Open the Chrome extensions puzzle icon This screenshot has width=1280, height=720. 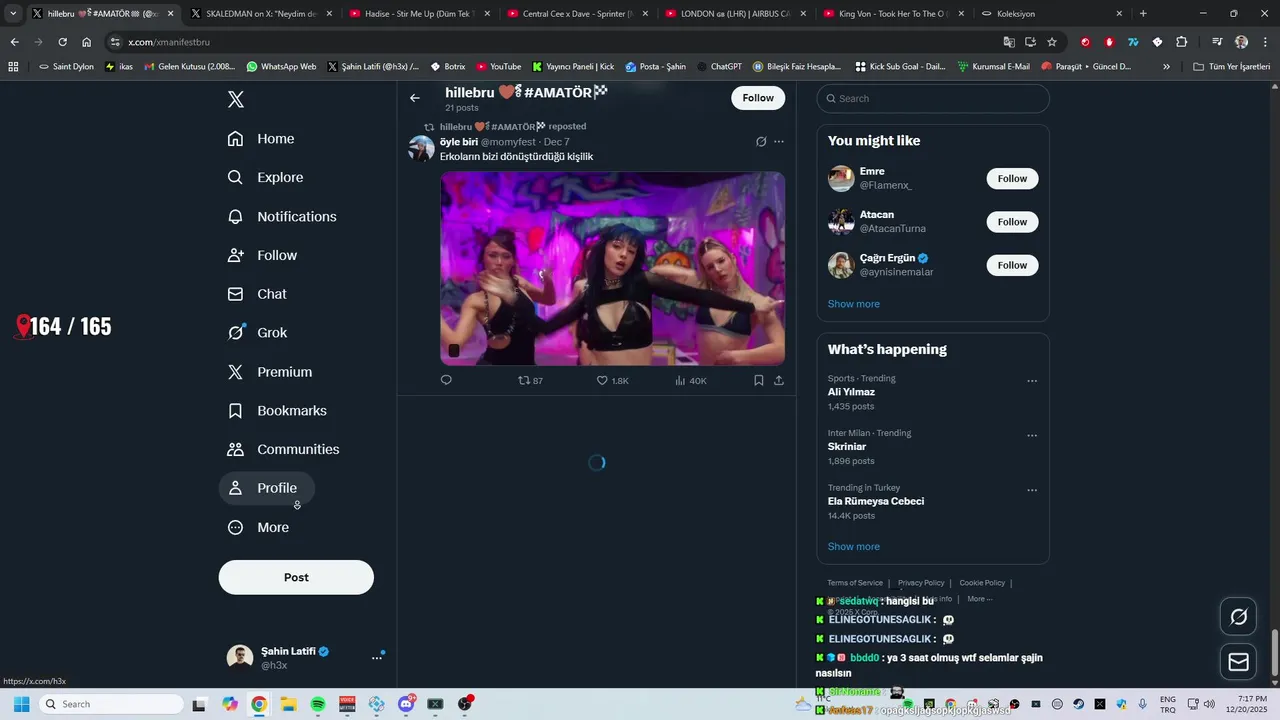coord(1181,42)
